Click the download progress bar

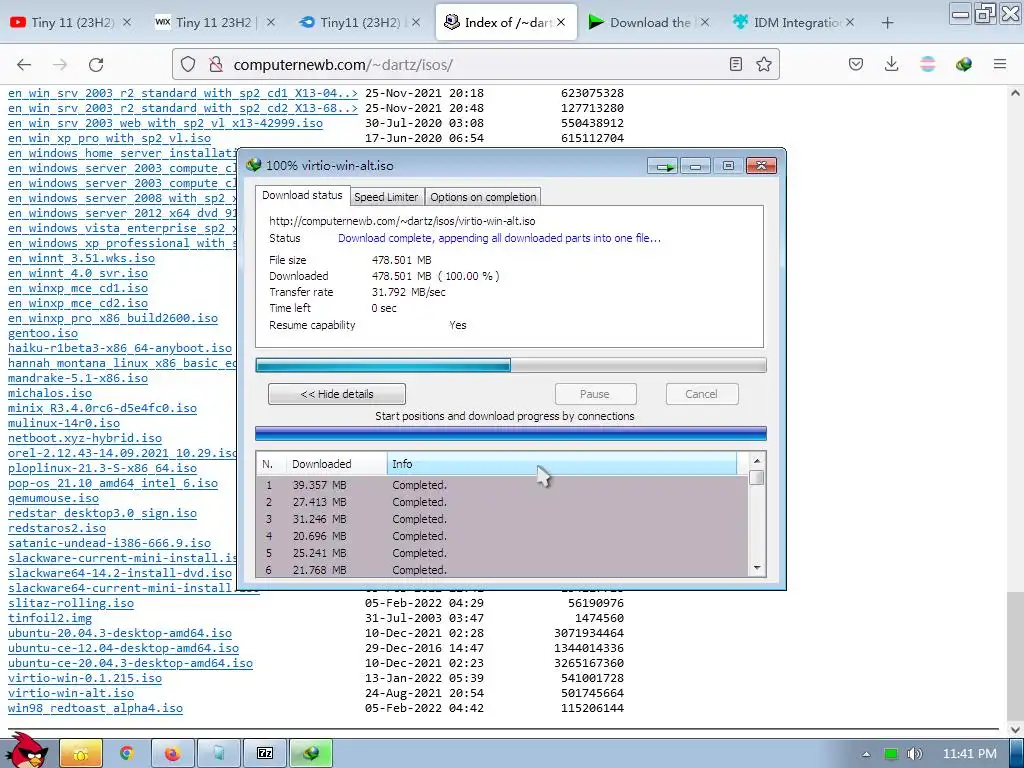tap(511, 365)
